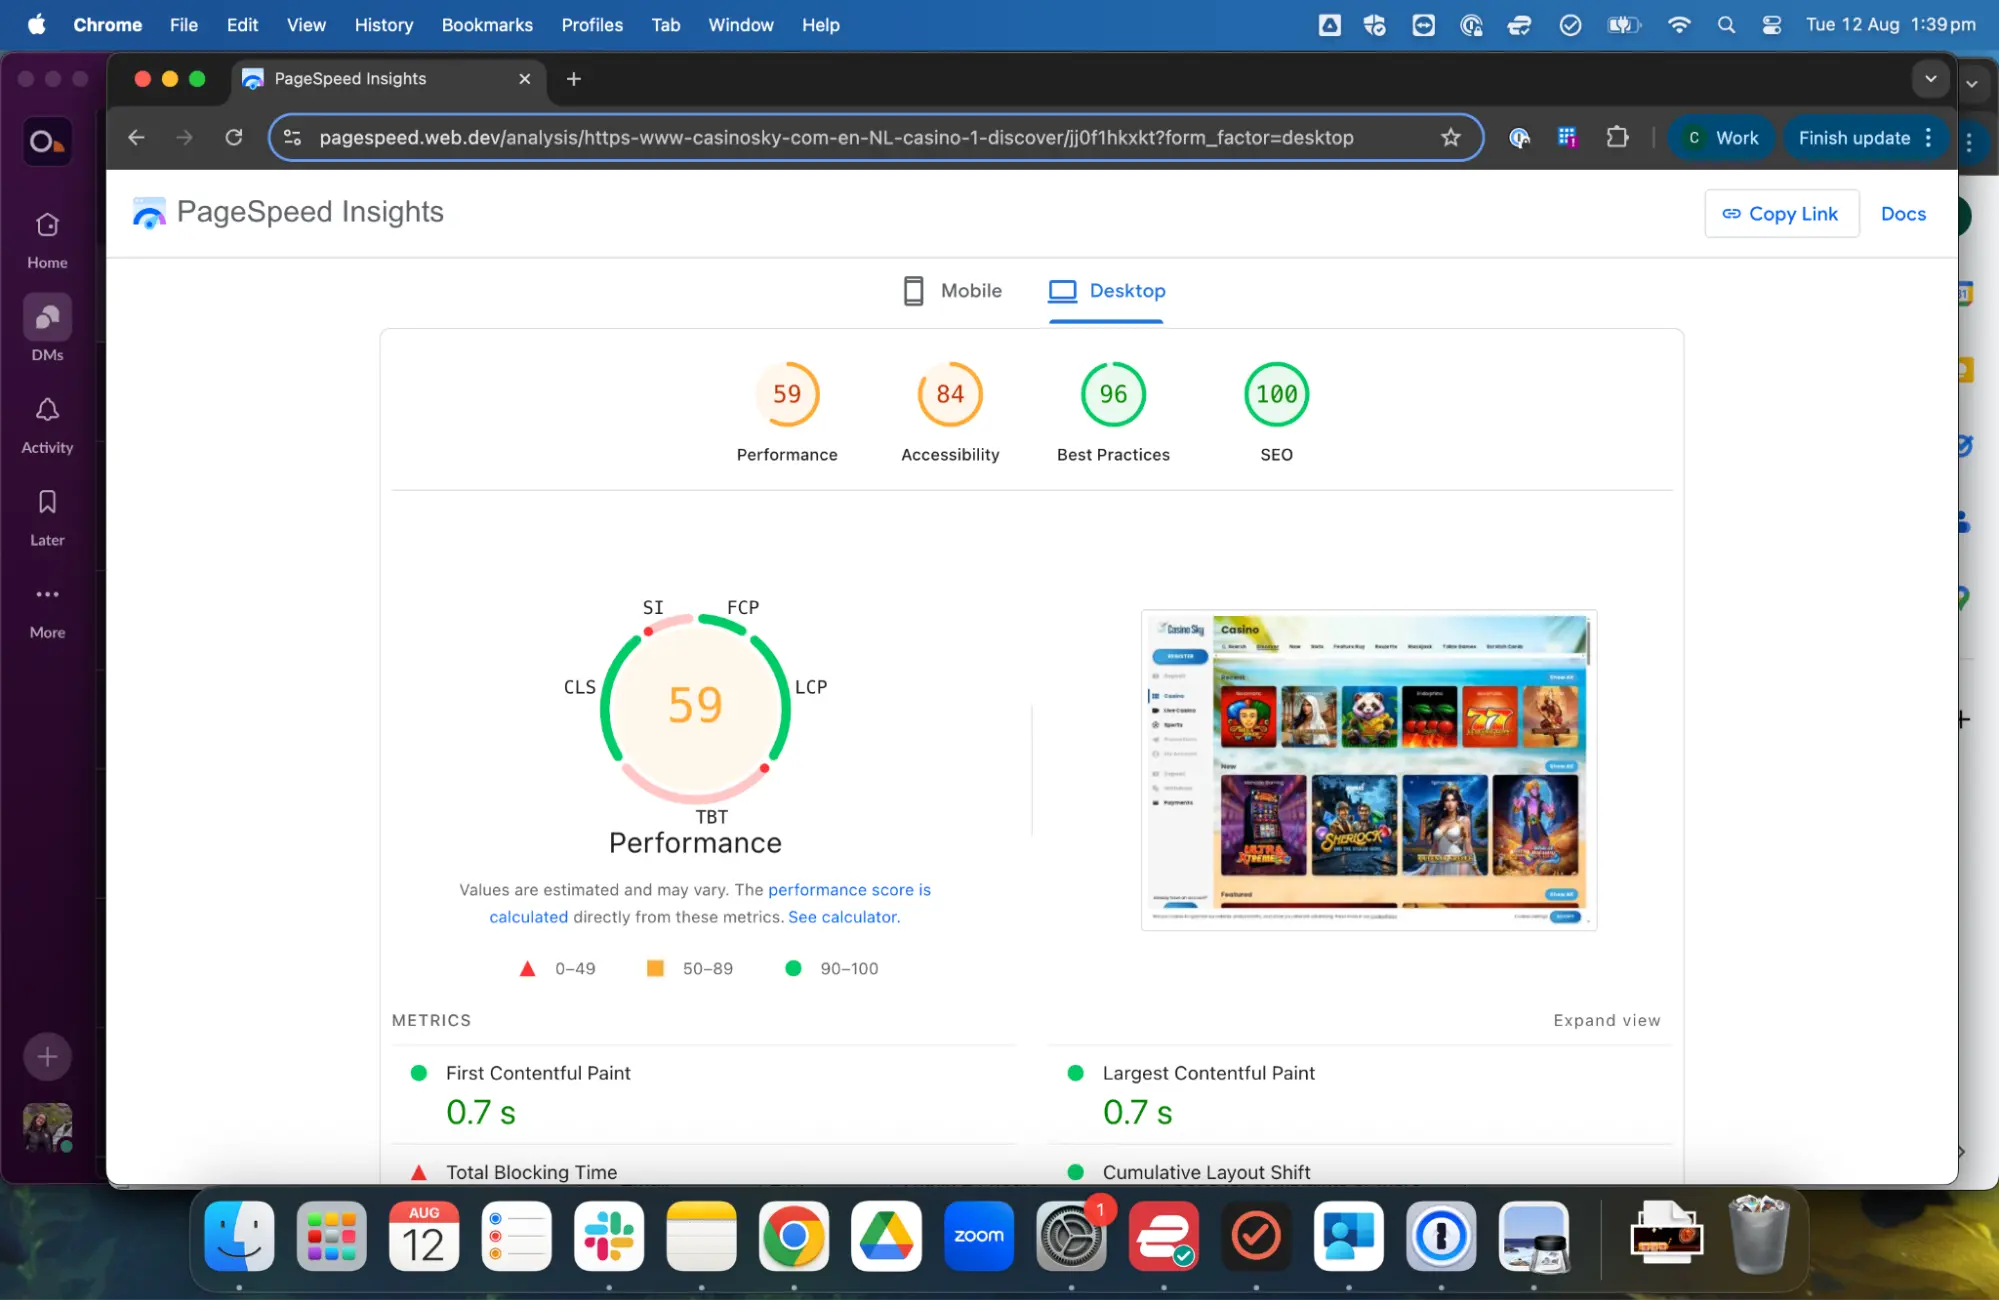Open new Chrome tab
Image resolution: width=1999 pixels, height=1301 pixels.
click(573, 79)
